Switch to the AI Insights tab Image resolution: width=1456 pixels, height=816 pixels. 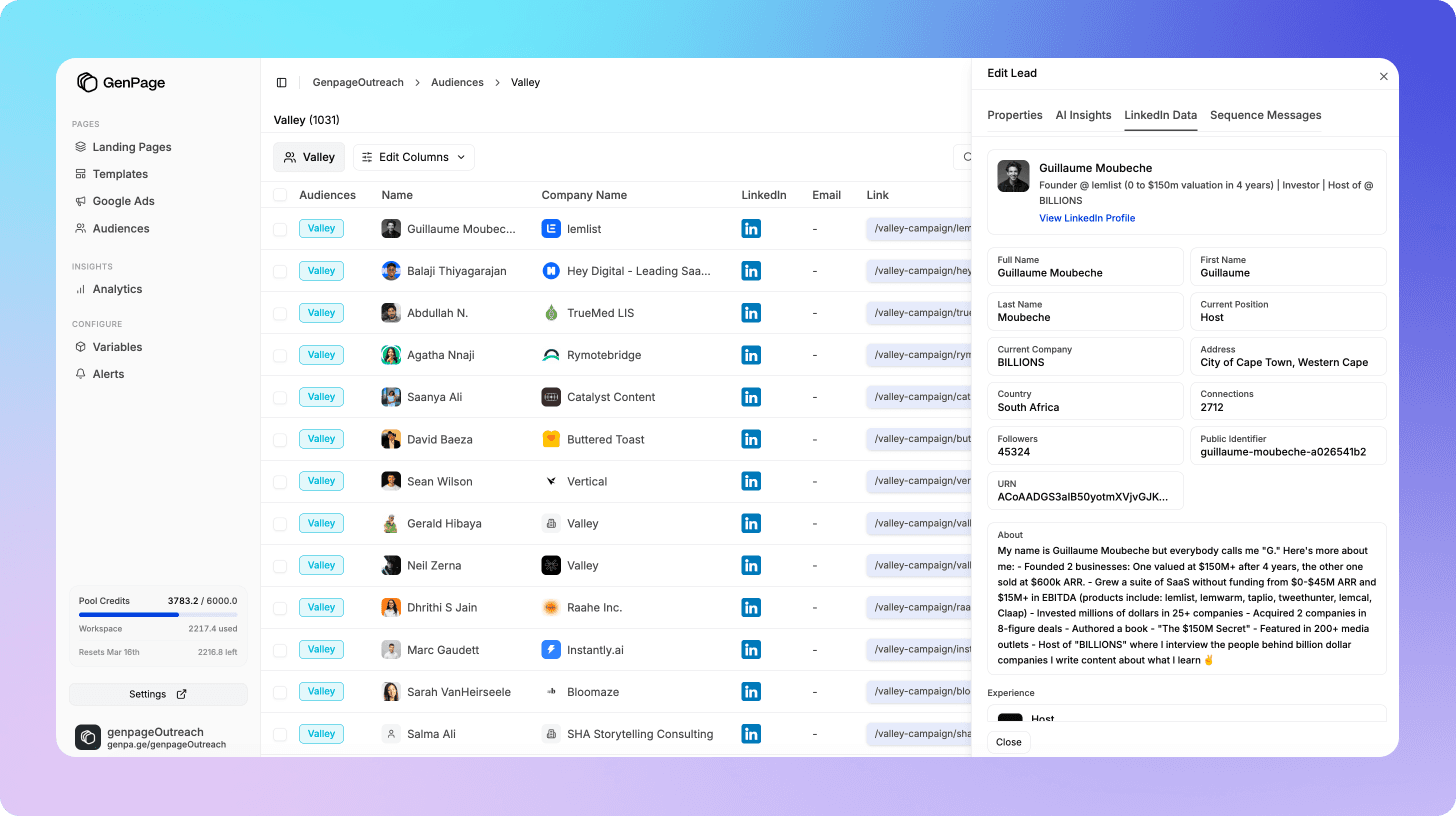[1083, 115]
